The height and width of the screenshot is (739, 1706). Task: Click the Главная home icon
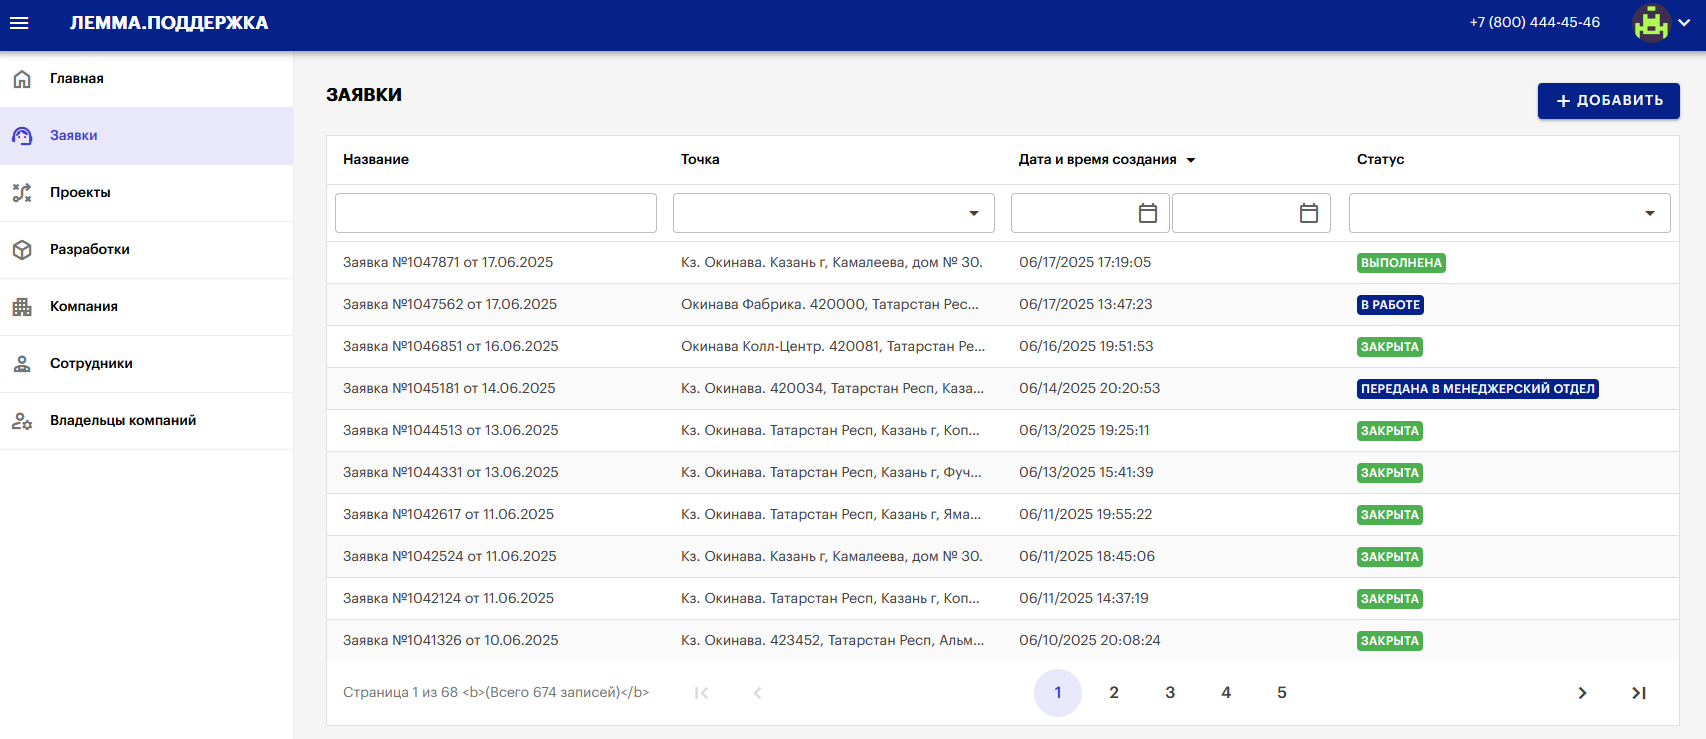coord(22,79)
